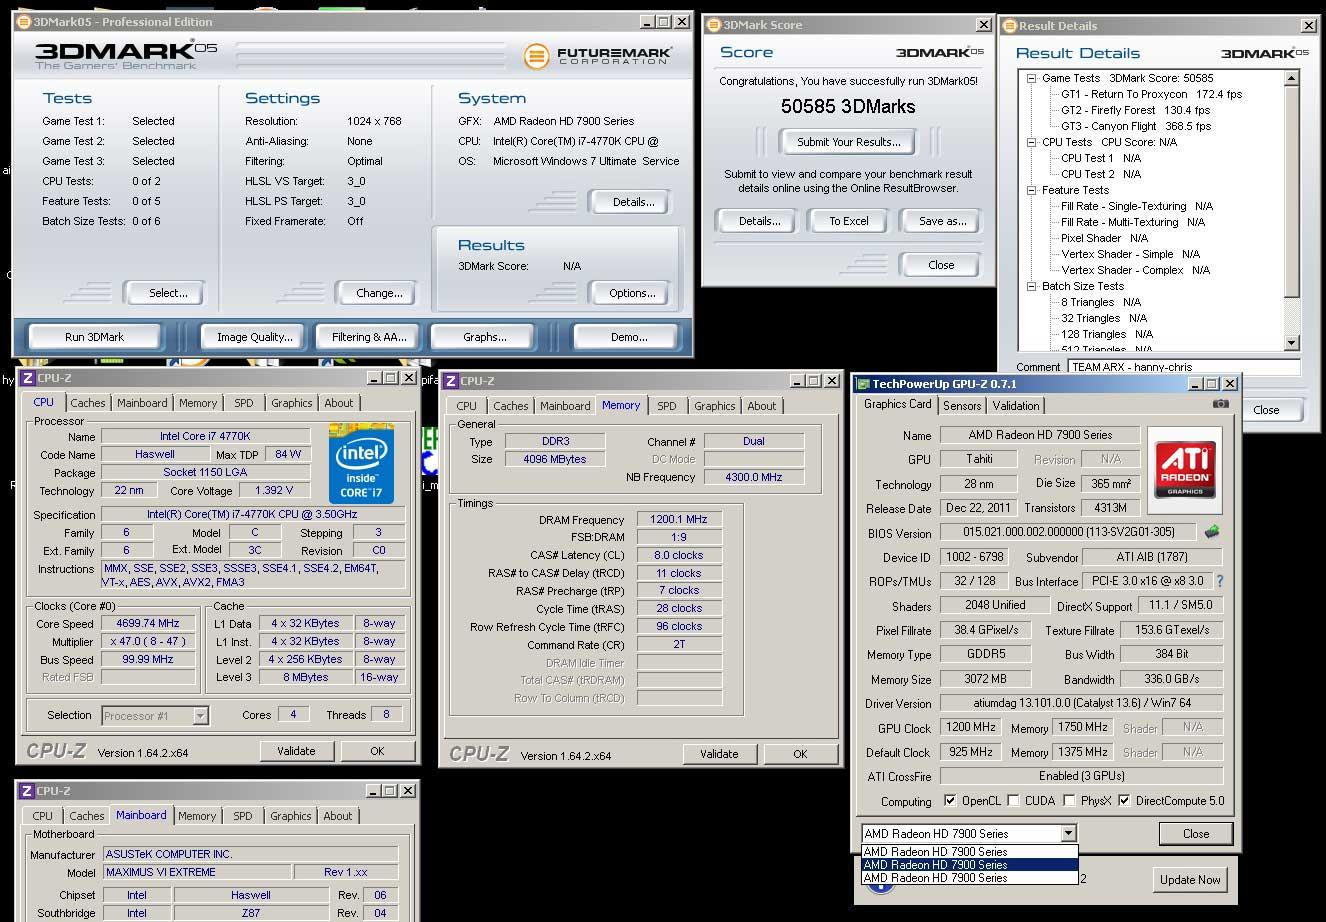Screen dimensions: 1326x922
Task: Open the Processor #1 selection dropdown
Action: click(200, 715)
